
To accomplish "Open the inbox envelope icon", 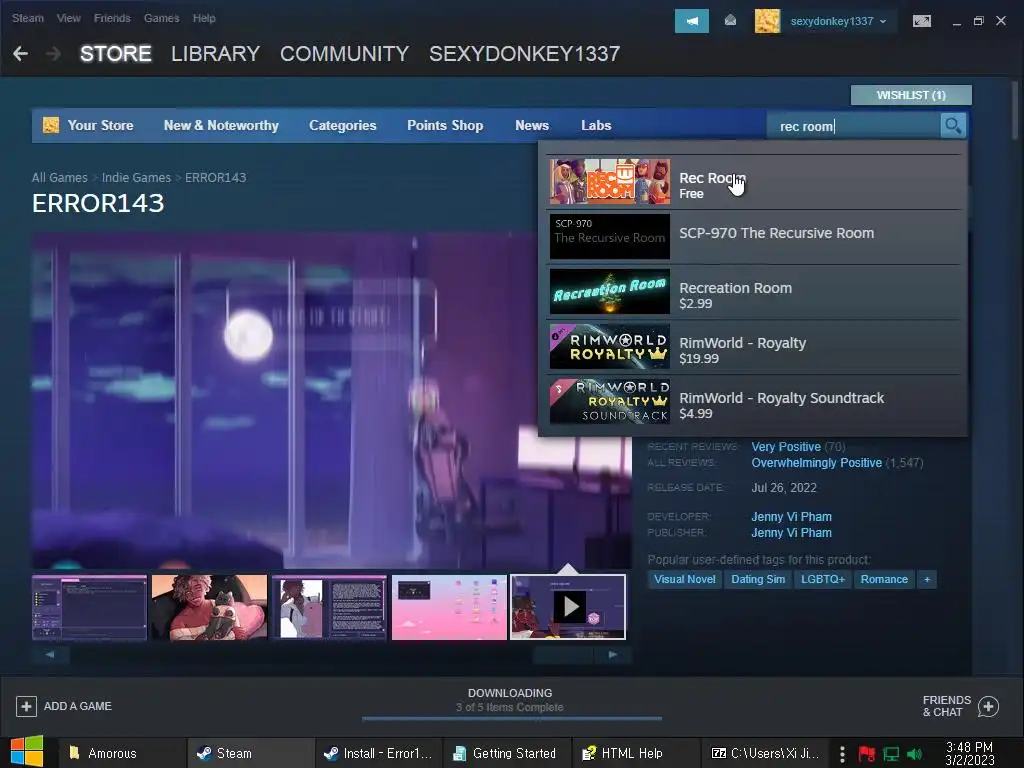I will click(730, 21).
